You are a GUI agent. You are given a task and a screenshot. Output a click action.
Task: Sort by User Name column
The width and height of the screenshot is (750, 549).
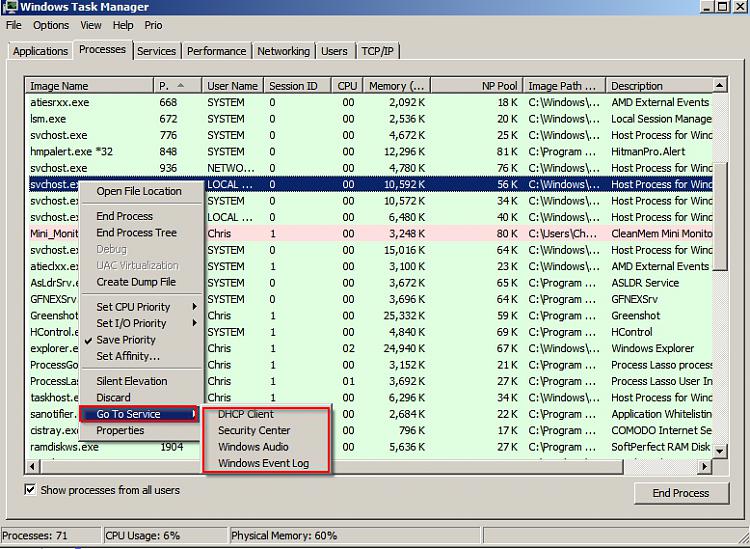(232, 86)
